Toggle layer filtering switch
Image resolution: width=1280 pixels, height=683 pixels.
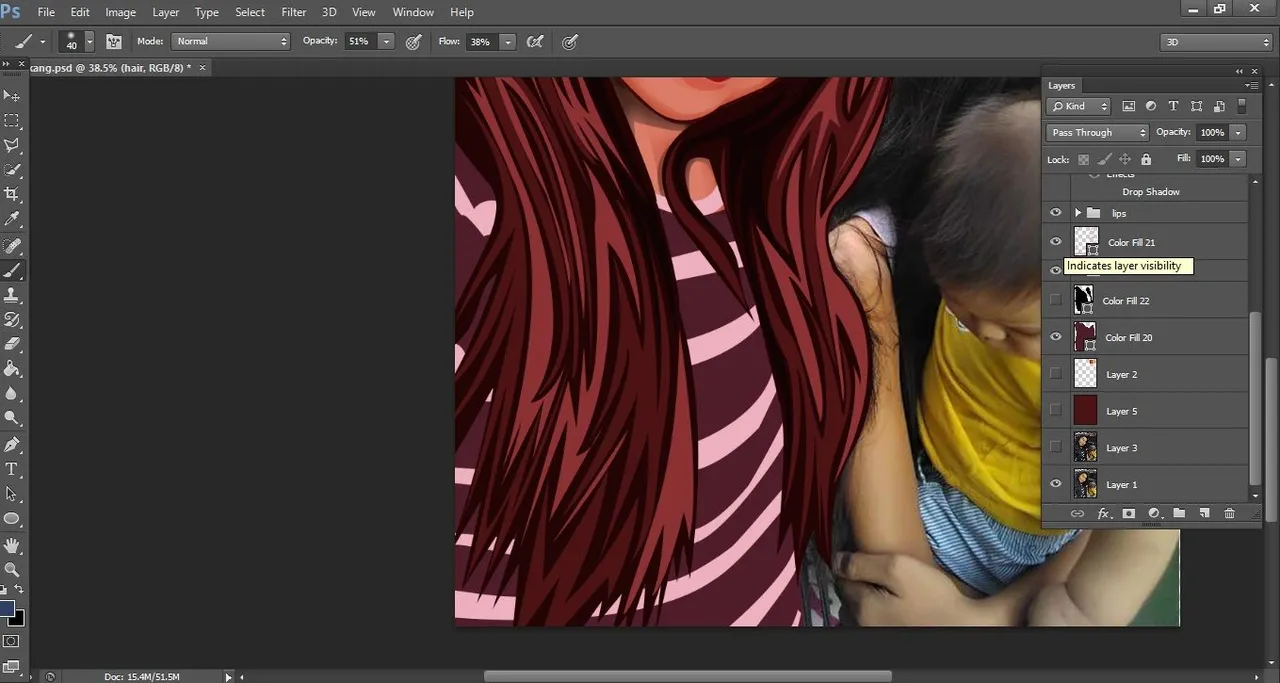pyautogui.click(x=1242, y=106)
